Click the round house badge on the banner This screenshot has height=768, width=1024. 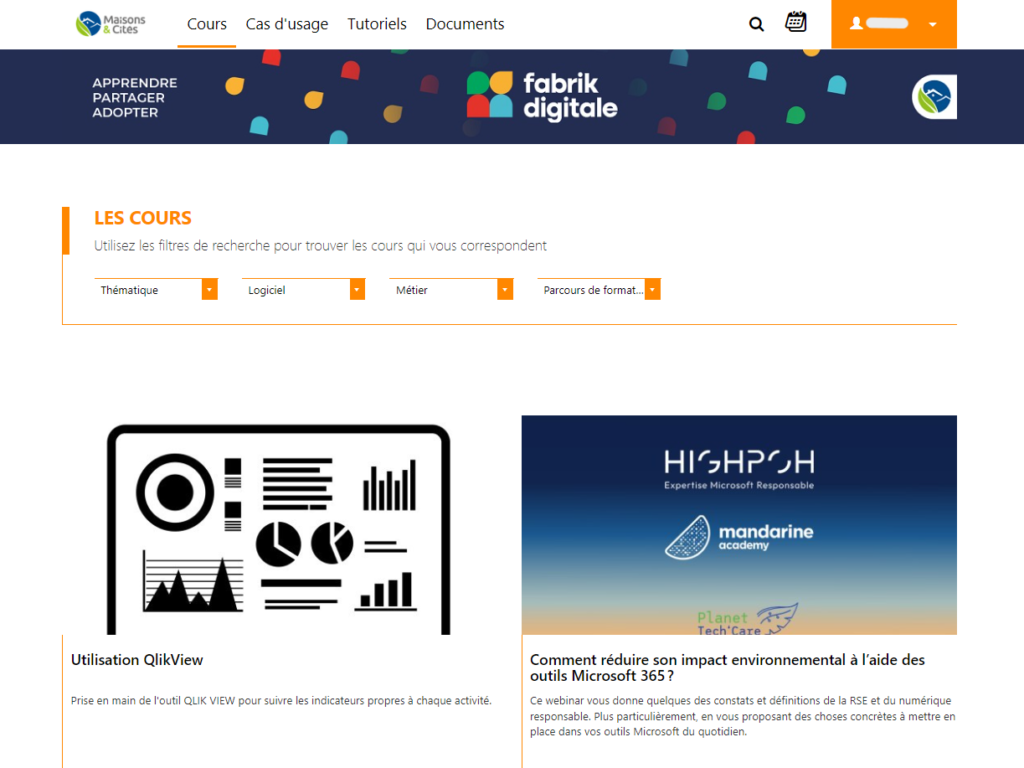[936, 97]
